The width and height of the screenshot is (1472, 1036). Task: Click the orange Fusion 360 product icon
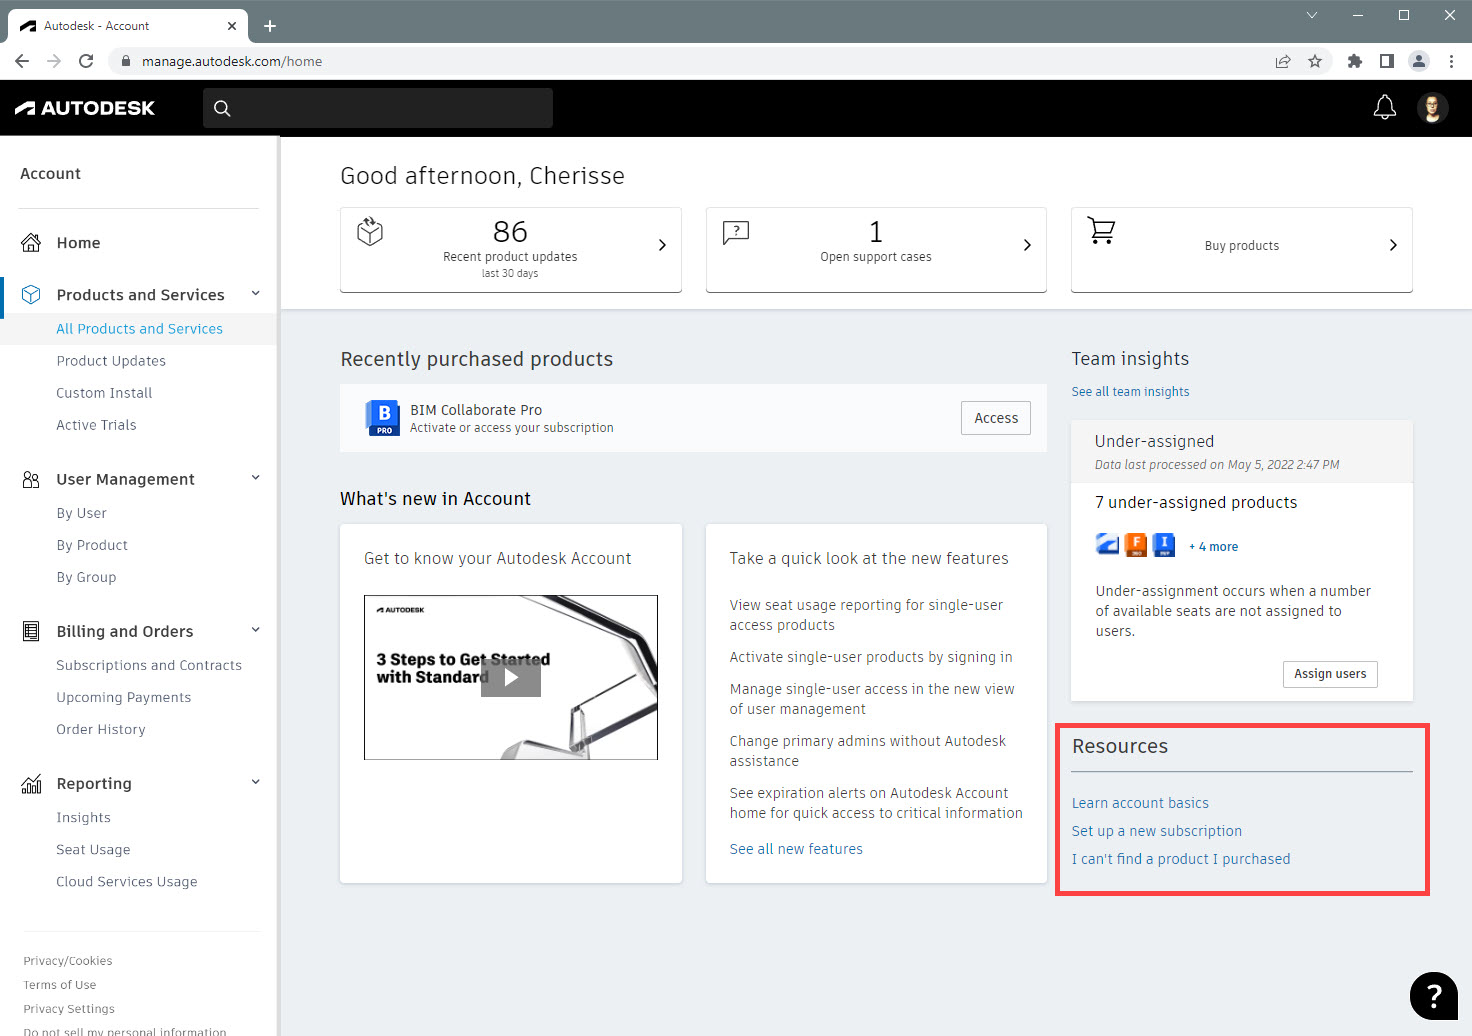(1136, 545)
